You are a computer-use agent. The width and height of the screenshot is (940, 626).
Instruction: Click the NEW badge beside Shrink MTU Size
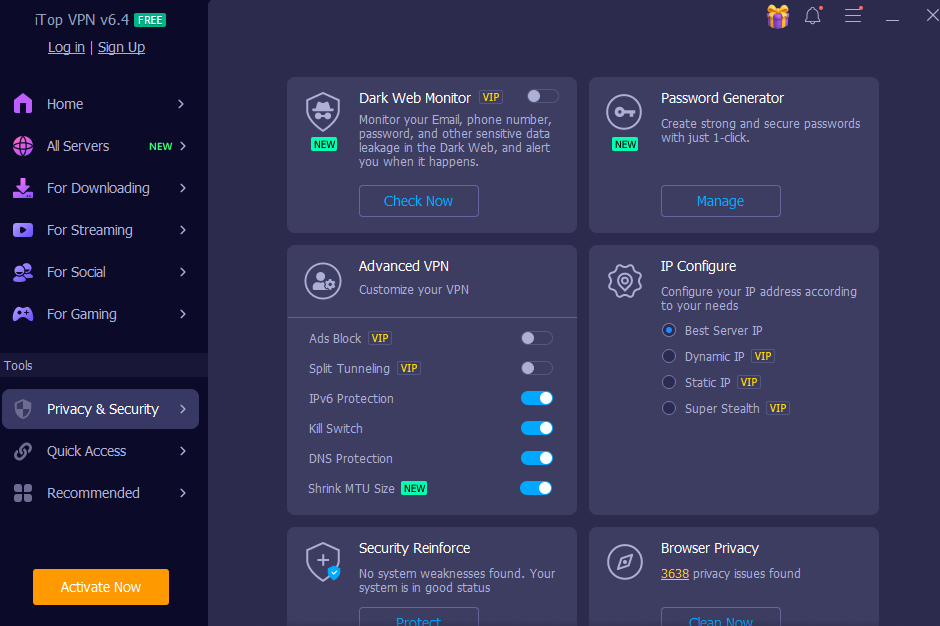(x=414, y=488)
